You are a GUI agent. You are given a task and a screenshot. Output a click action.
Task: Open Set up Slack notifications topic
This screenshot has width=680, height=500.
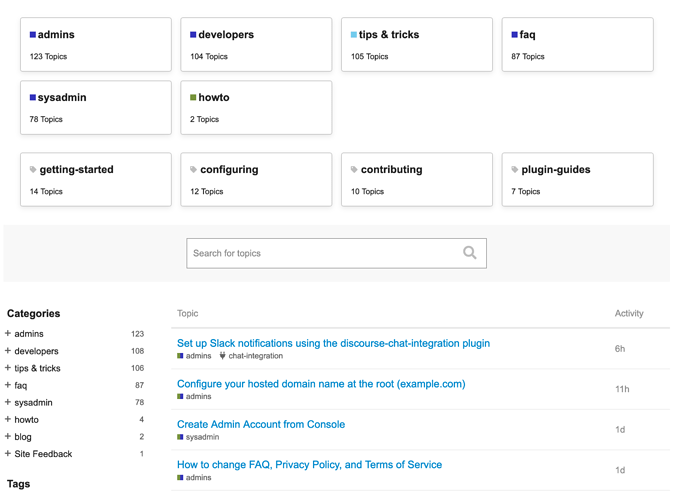(333, 343)
